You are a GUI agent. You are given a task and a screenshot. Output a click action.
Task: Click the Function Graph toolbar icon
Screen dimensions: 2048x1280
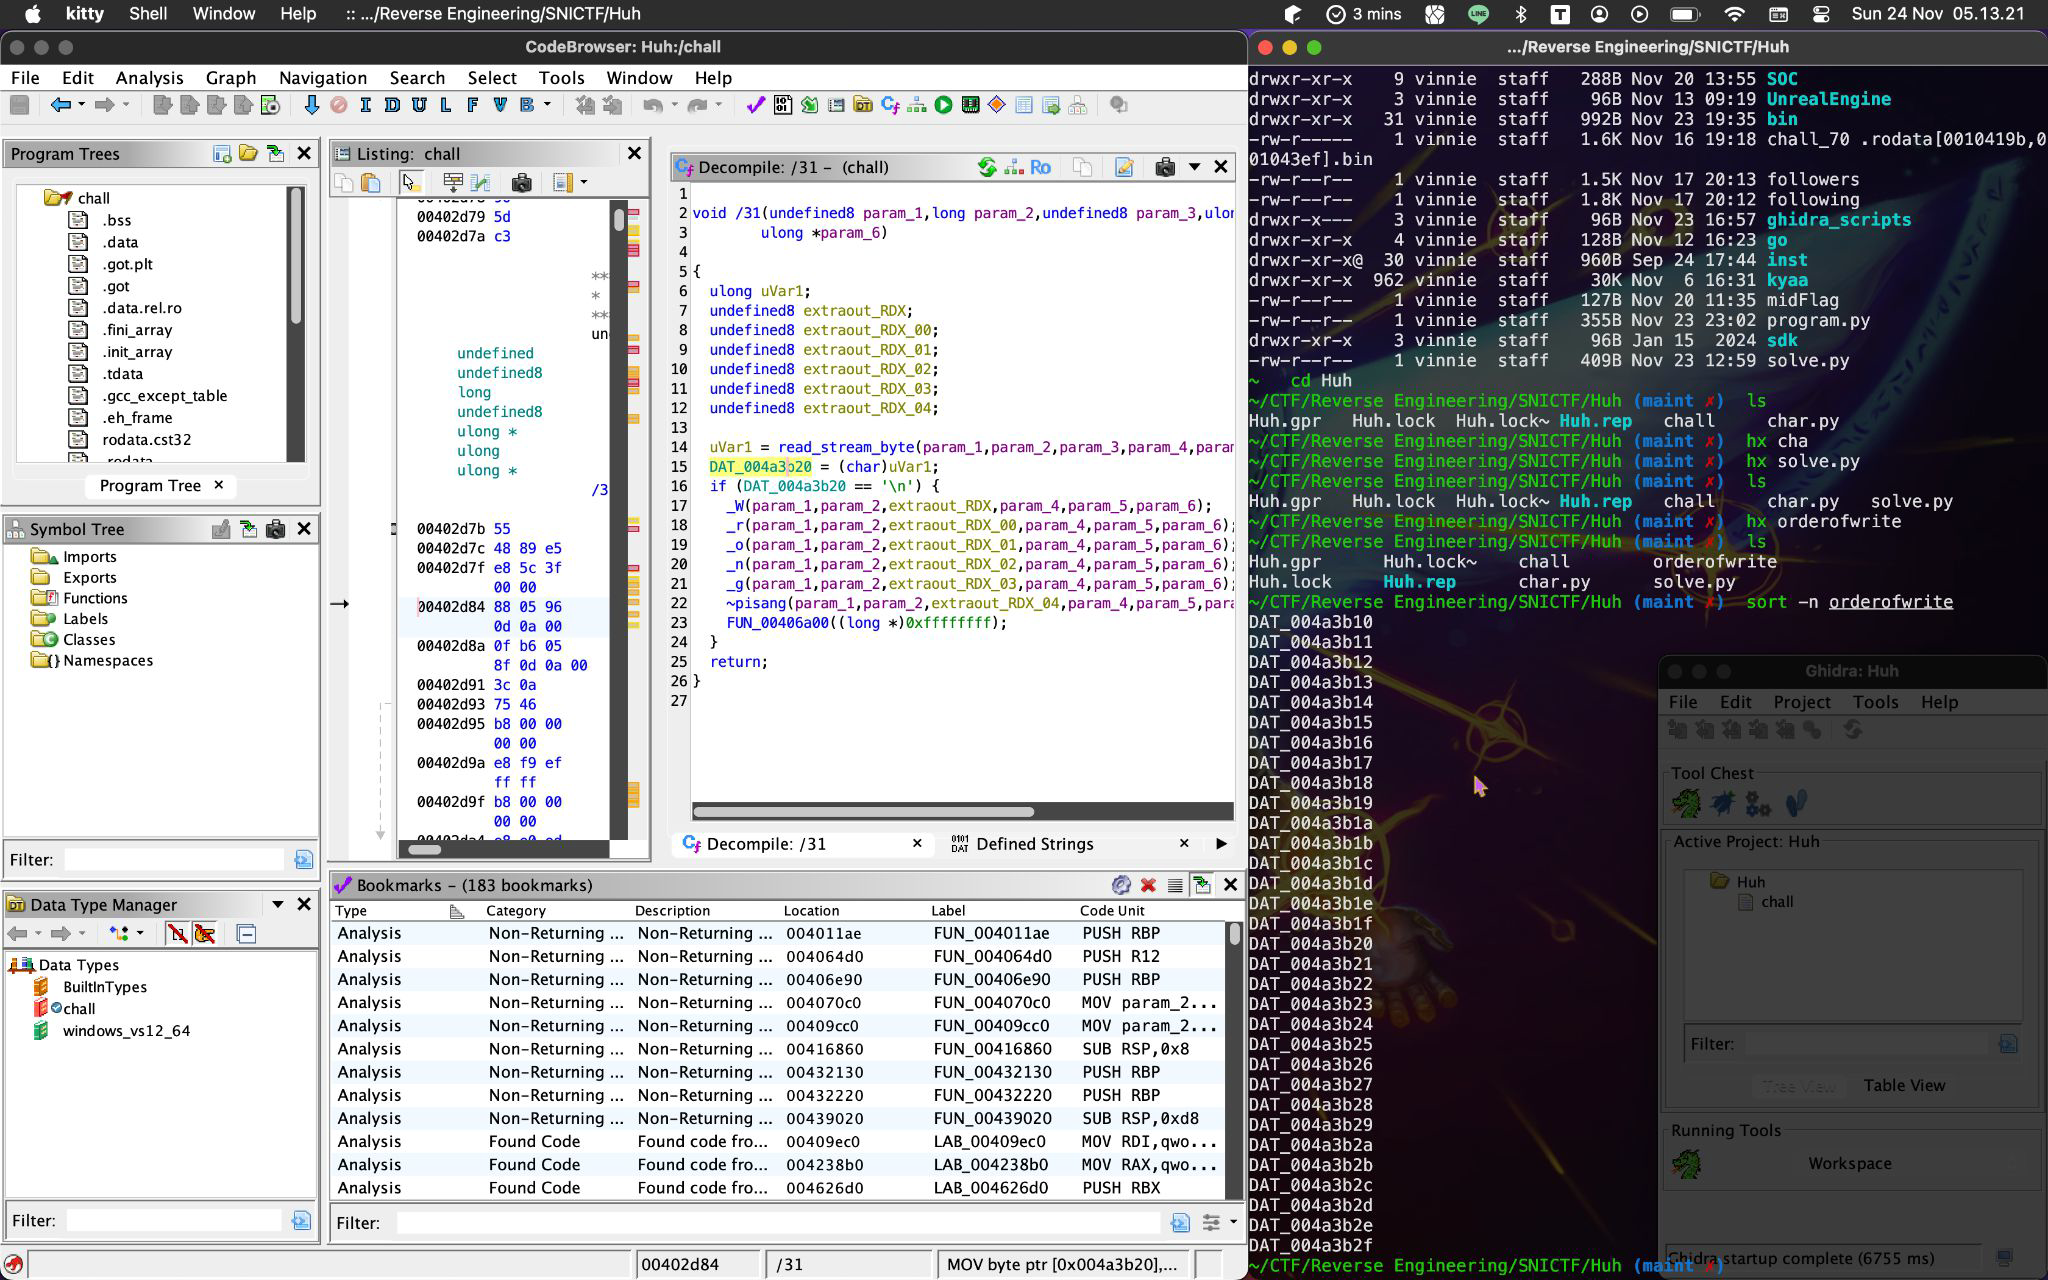coord(916,105)
